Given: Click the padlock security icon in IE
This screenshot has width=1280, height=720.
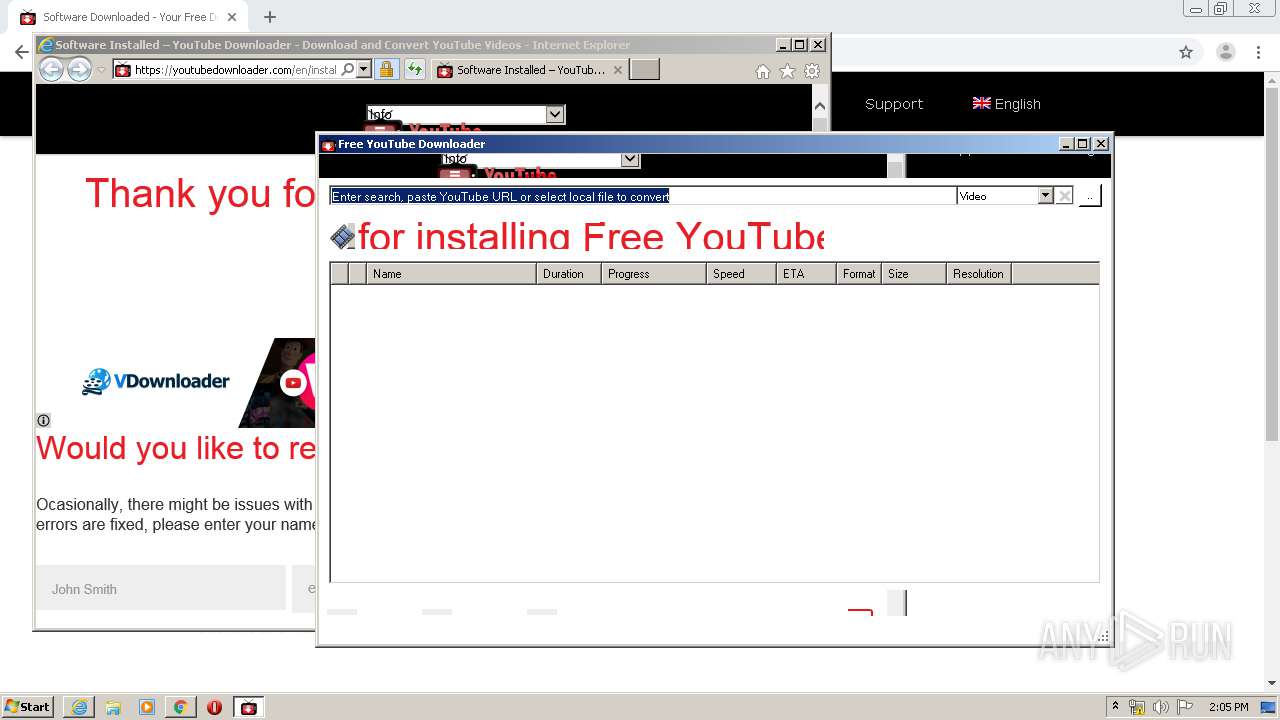Looking at the screenshot, I should click(x=387, y=69).
